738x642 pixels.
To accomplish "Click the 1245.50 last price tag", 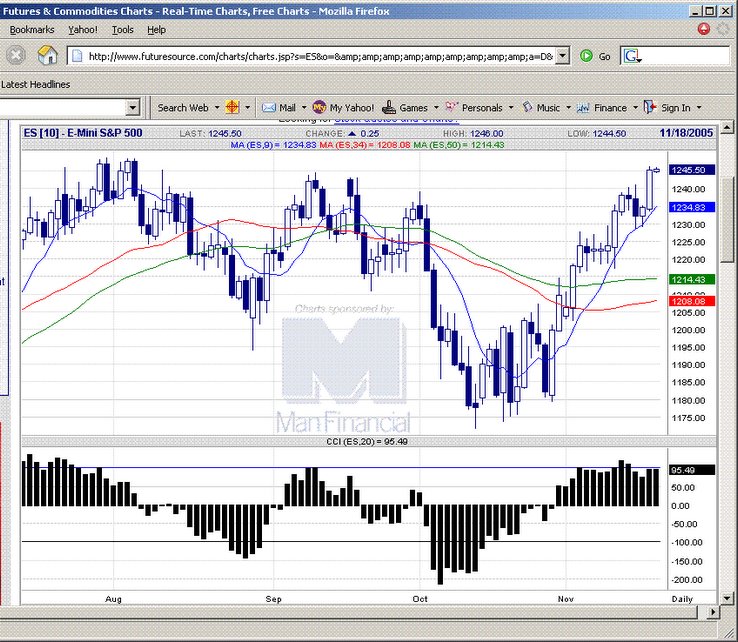I will point(692,170).
